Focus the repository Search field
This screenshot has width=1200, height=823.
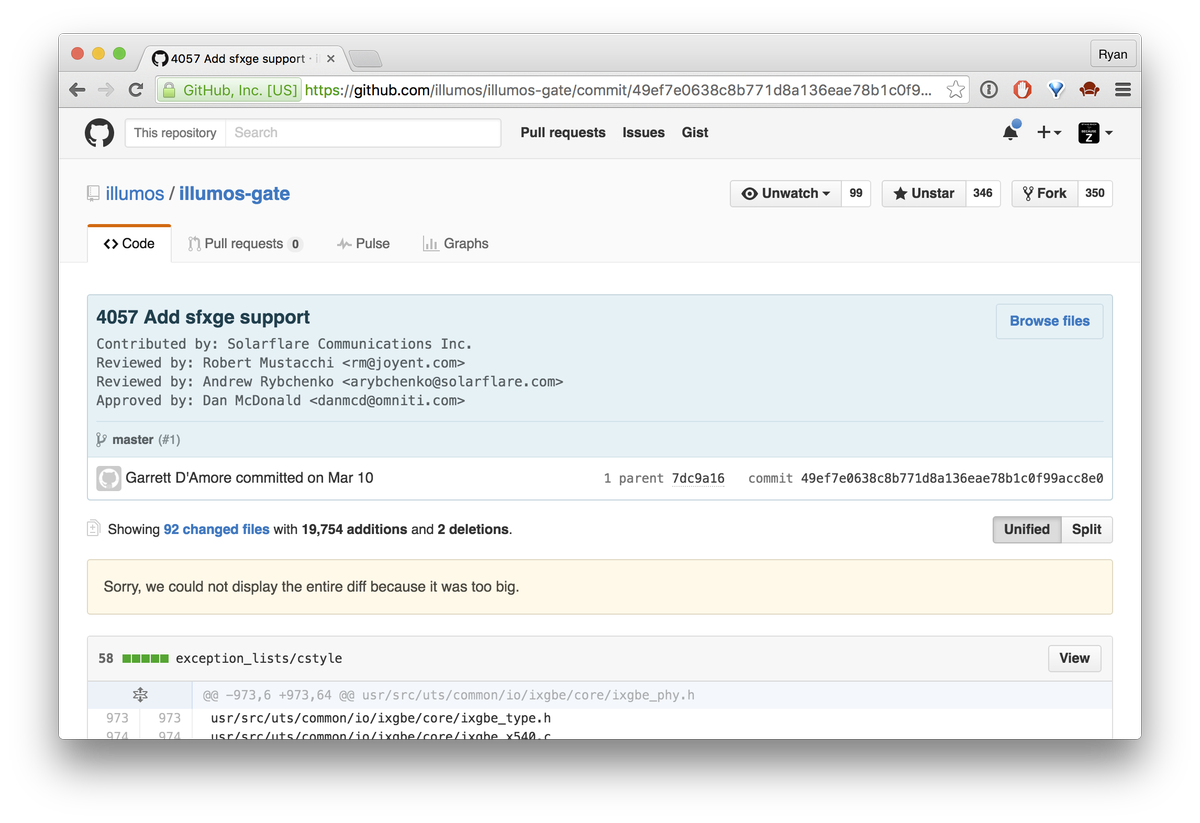click(362, 133)
